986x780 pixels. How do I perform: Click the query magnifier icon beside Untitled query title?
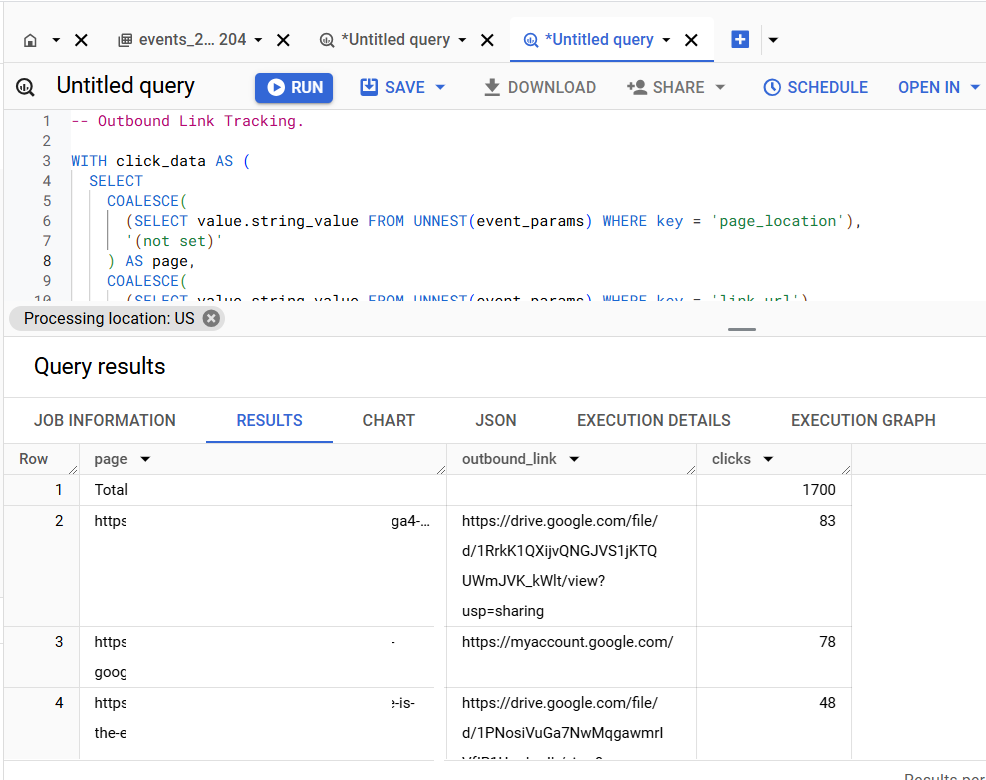pos(23,87)
